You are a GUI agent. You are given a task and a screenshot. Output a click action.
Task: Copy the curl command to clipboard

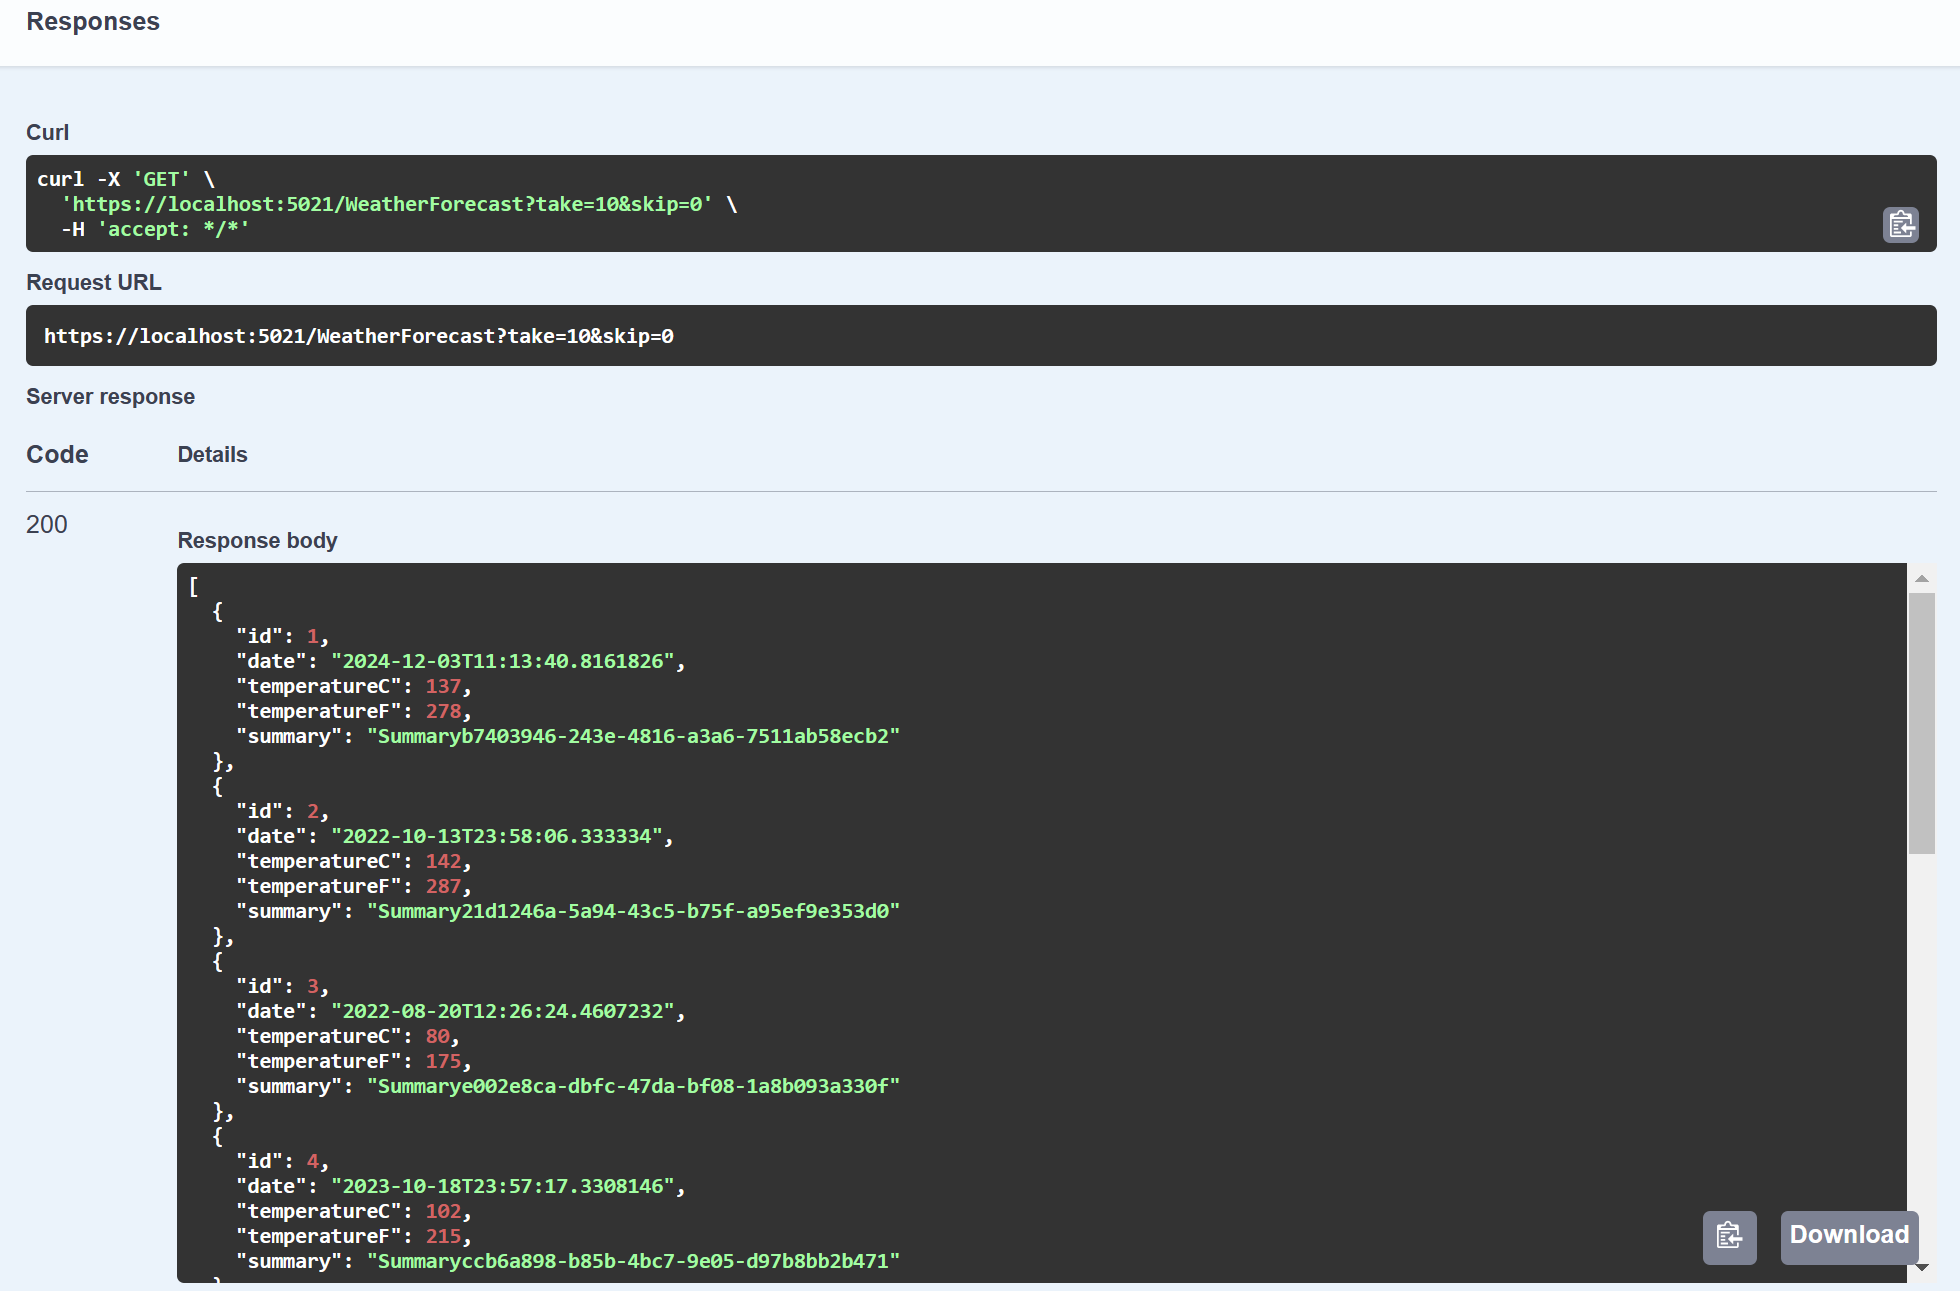click(x=1900, y=224)
